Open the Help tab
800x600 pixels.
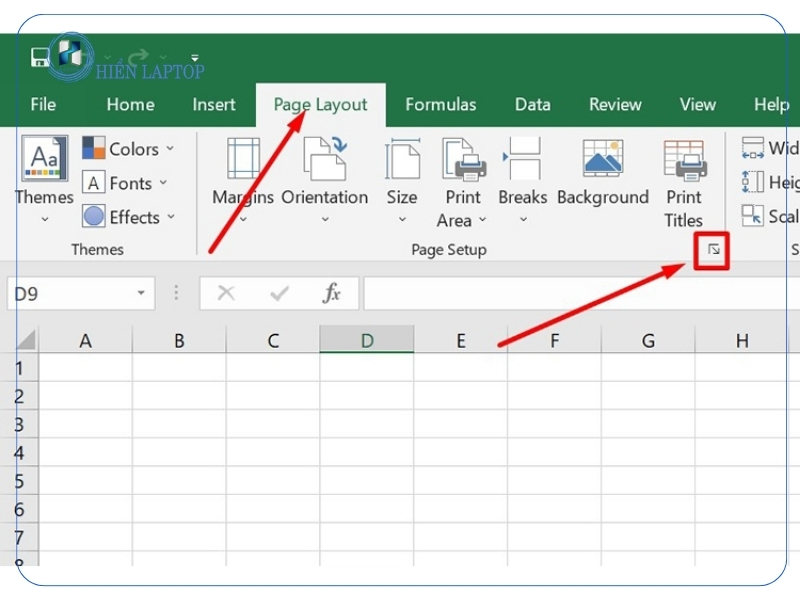point(771,105)
